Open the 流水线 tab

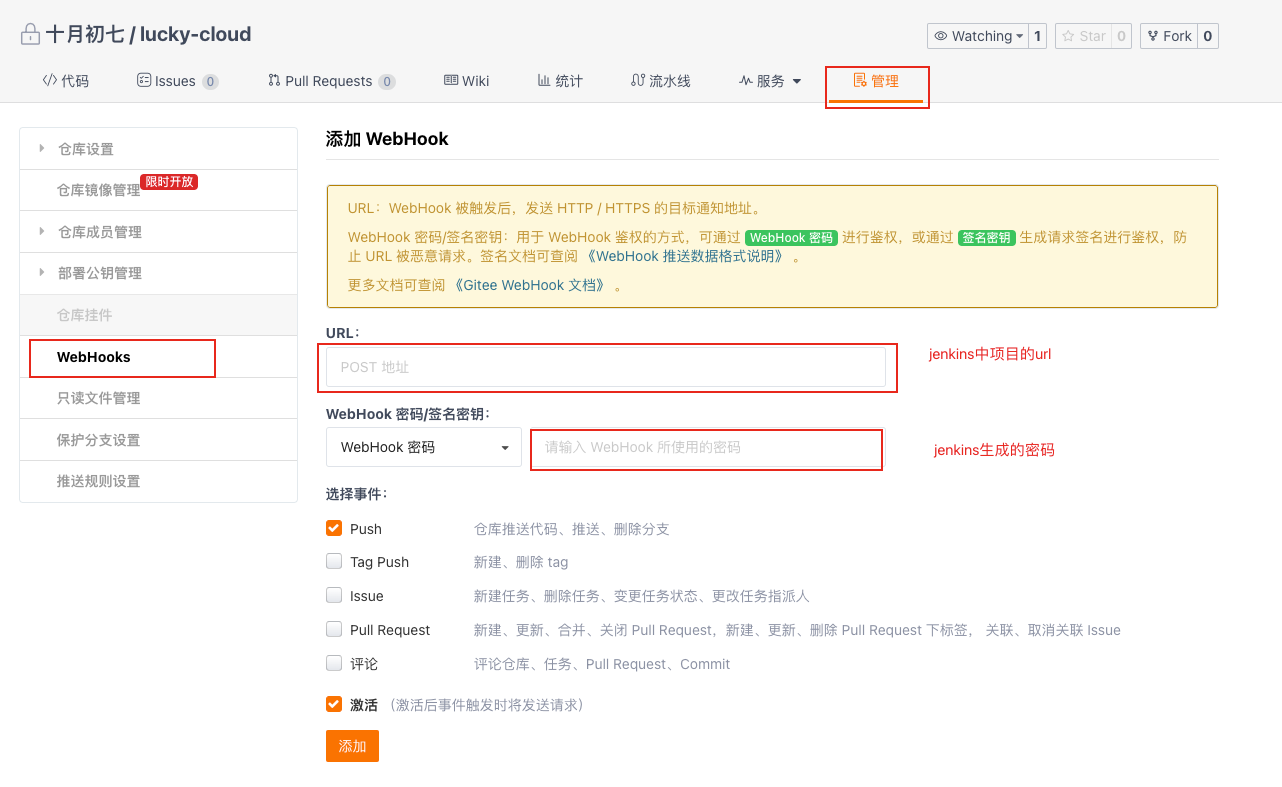tap(661, 81)
